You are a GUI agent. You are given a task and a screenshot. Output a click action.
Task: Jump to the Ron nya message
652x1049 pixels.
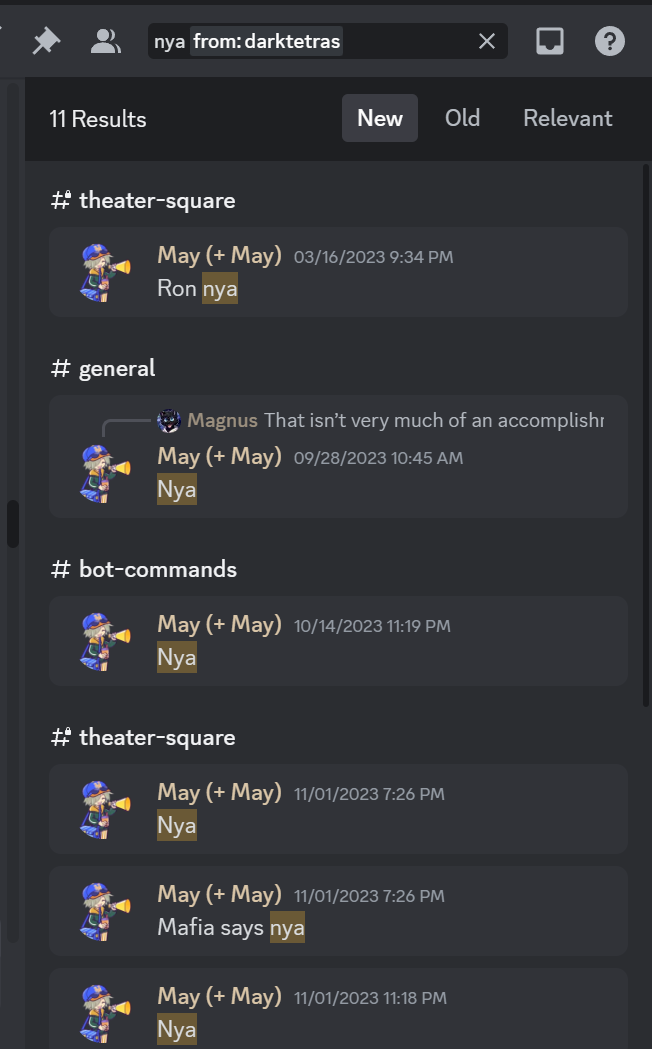[x=338, y=272]
